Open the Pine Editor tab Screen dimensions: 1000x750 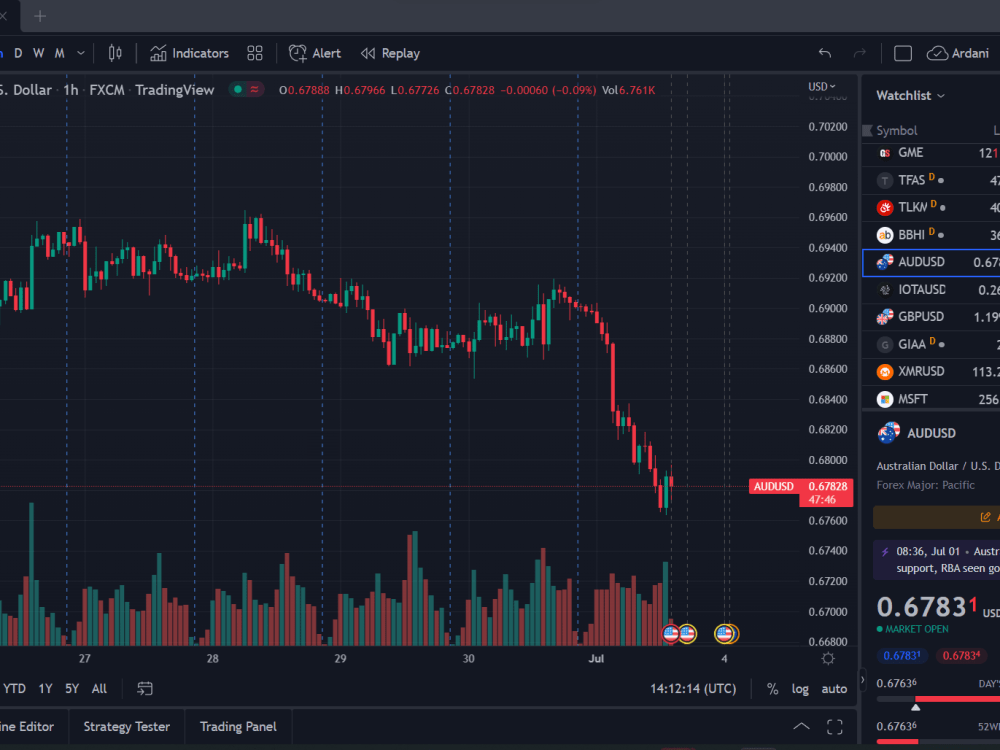(28, 726)
